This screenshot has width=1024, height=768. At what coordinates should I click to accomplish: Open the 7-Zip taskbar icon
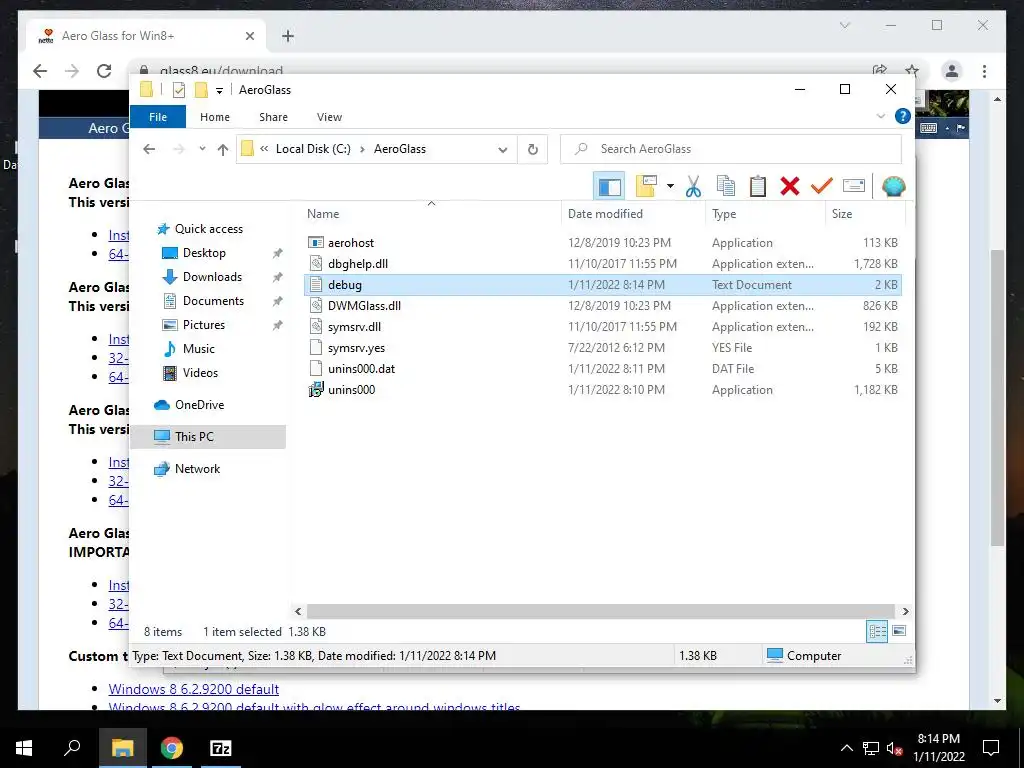[x=220, y=748]
